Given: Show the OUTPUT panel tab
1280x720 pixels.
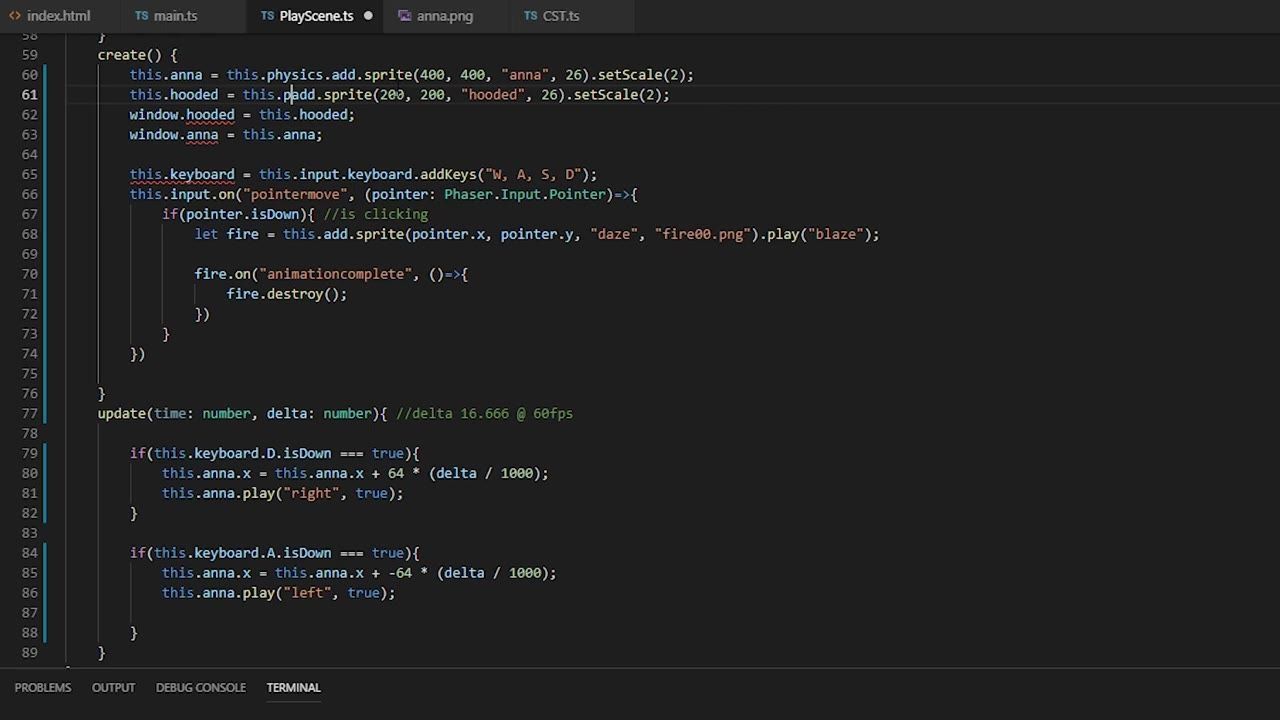Looking at the screenshot, I should click(x=113, y=687).
